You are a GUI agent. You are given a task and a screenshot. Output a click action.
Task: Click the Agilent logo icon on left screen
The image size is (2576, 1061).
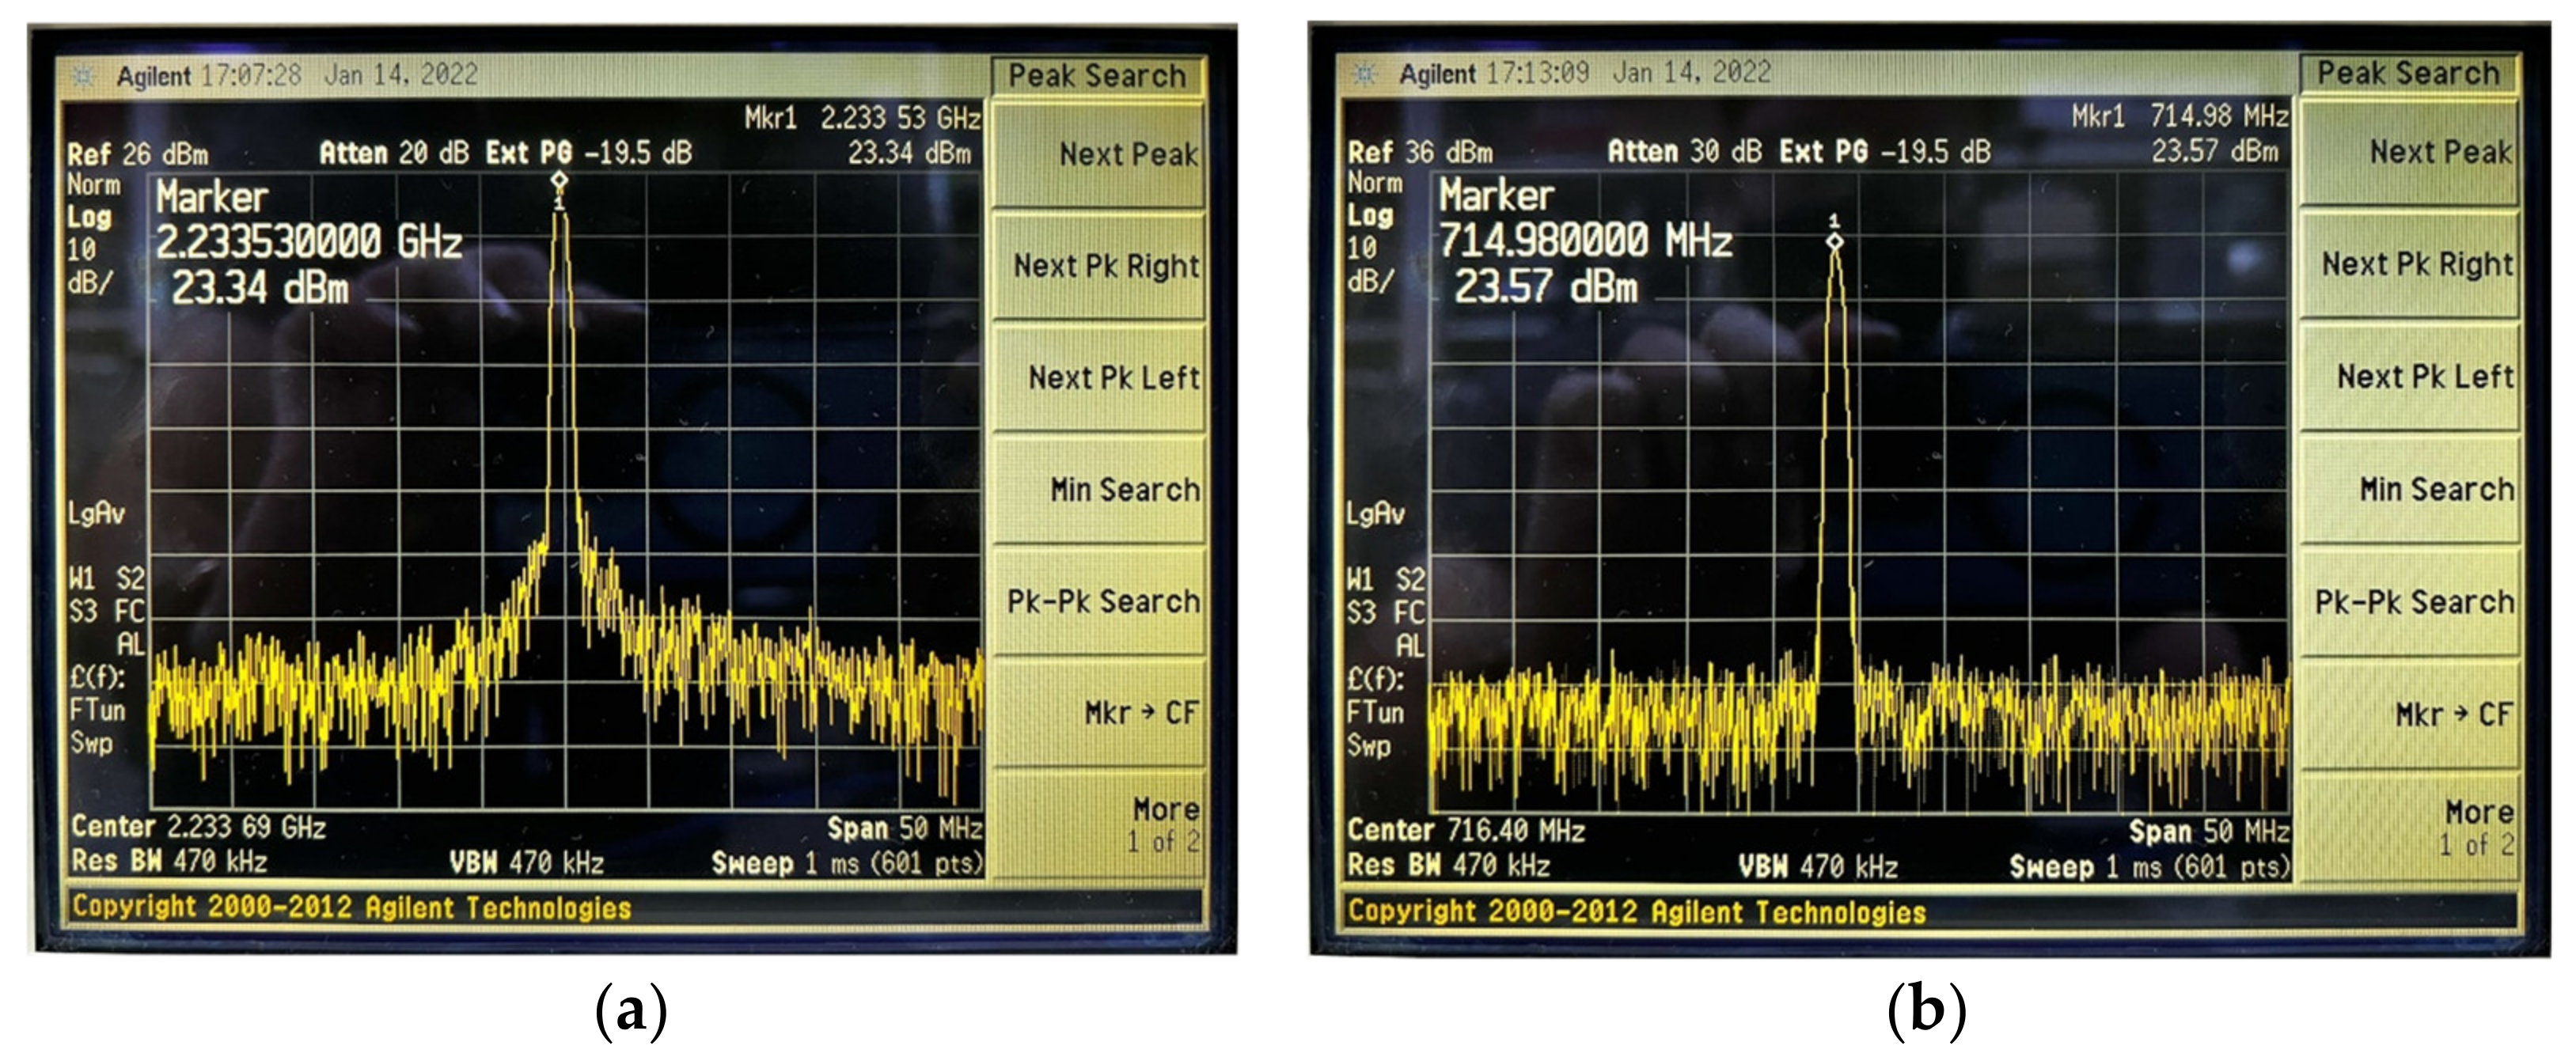[x=85, y=76]
